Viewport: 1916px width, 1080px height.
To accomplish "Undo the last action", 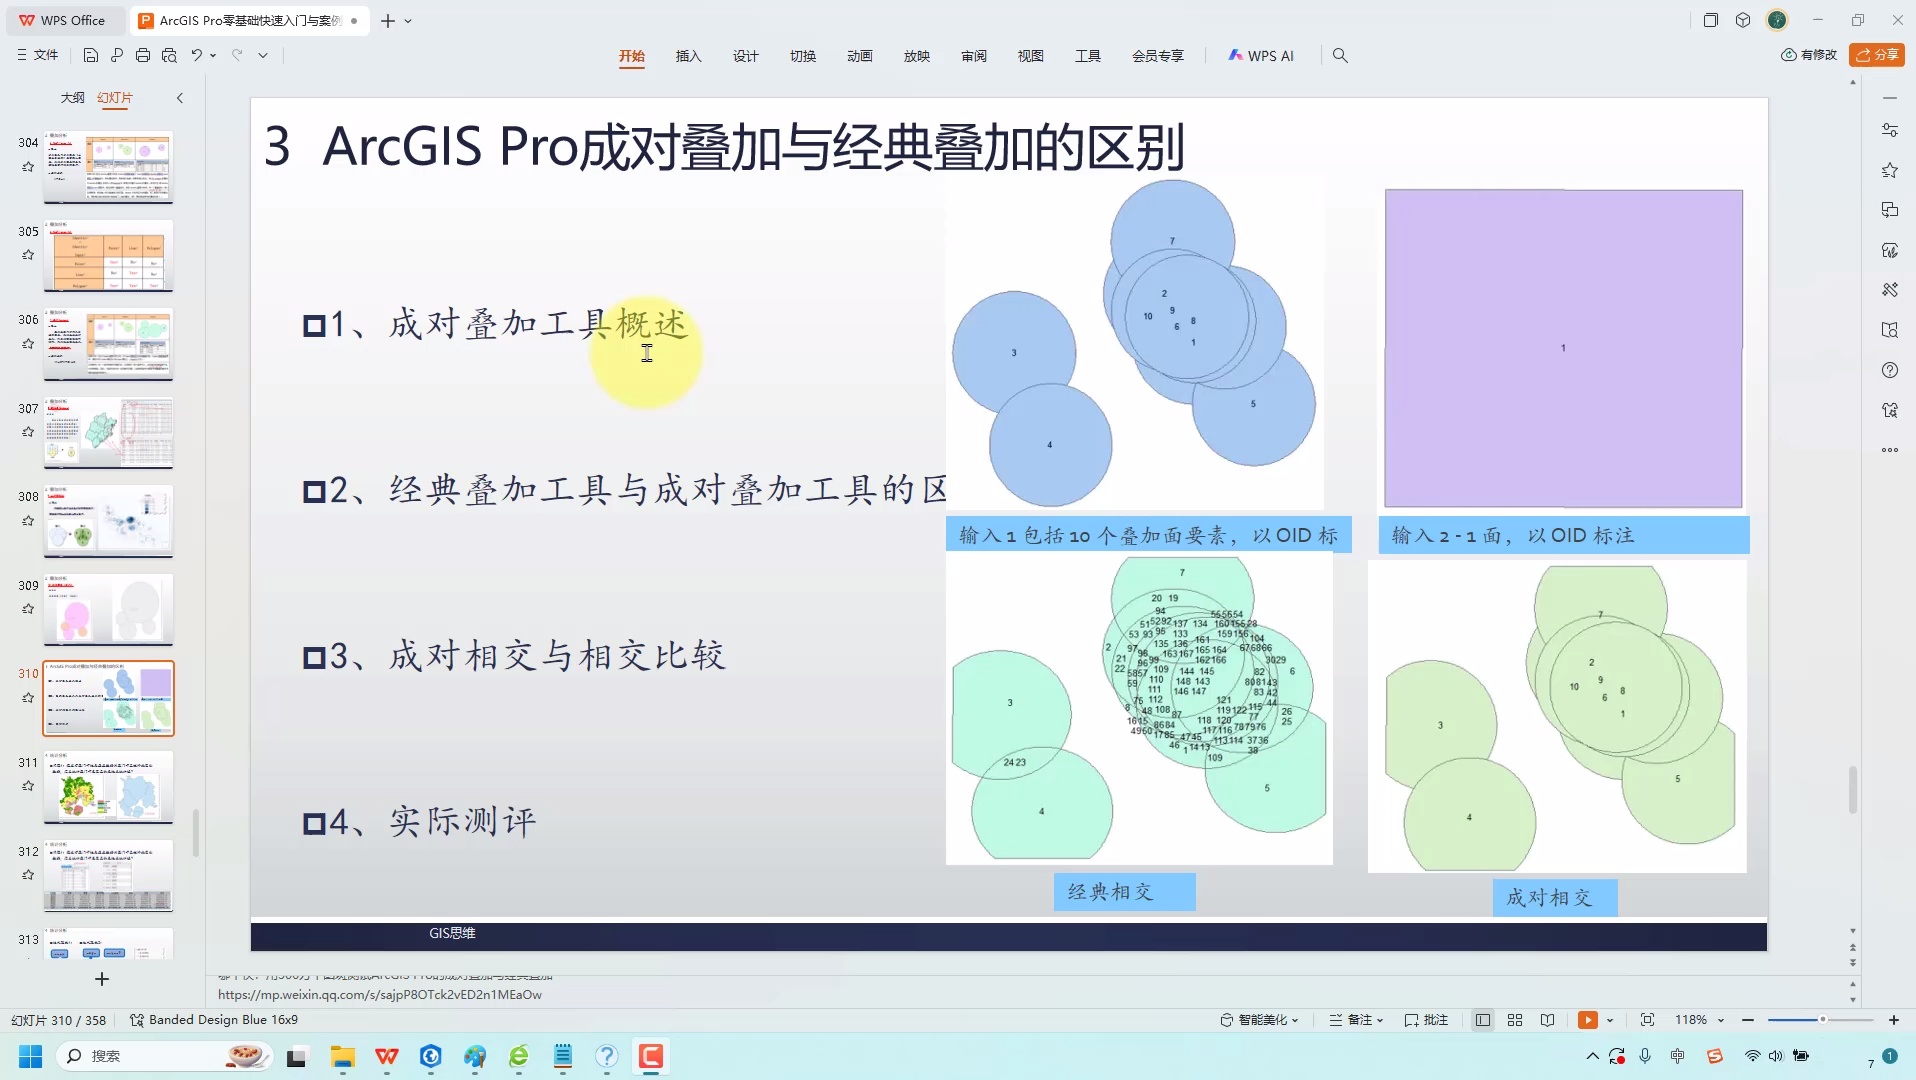I will click(197, 56).
